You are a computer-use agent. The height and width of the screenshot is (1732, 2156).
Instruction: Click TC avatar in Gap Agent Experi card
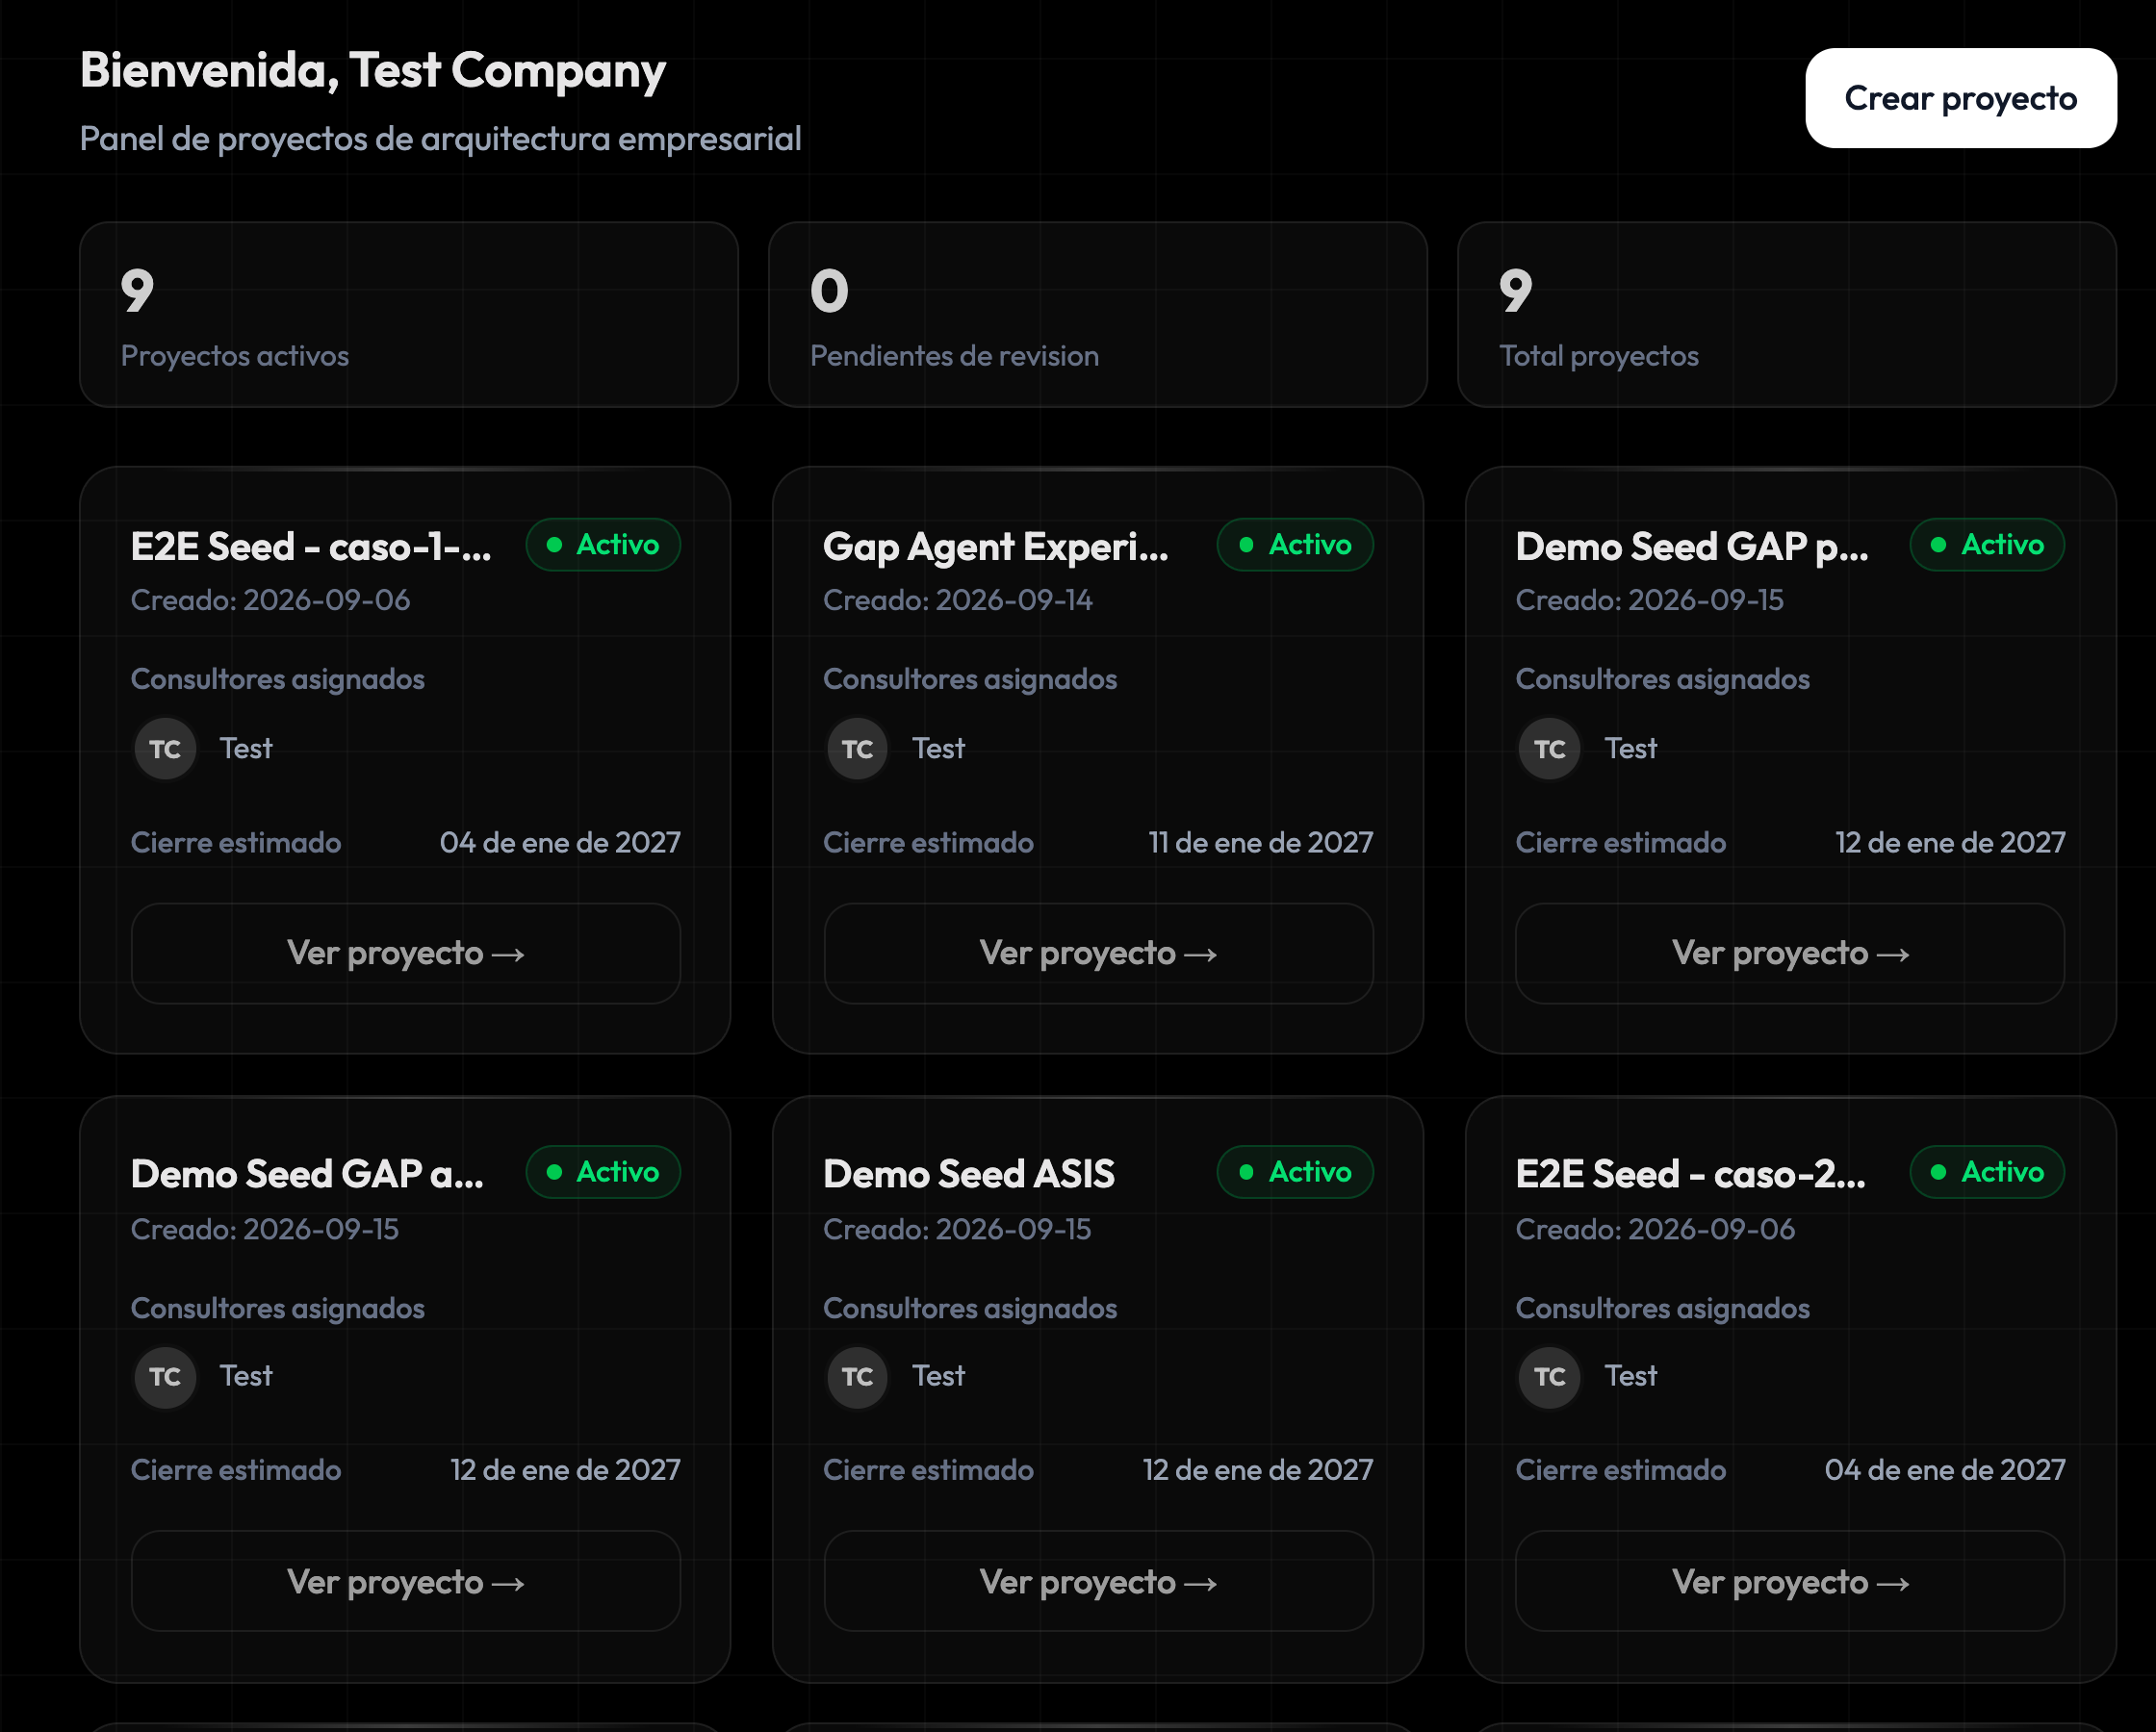tap(857, 749)
